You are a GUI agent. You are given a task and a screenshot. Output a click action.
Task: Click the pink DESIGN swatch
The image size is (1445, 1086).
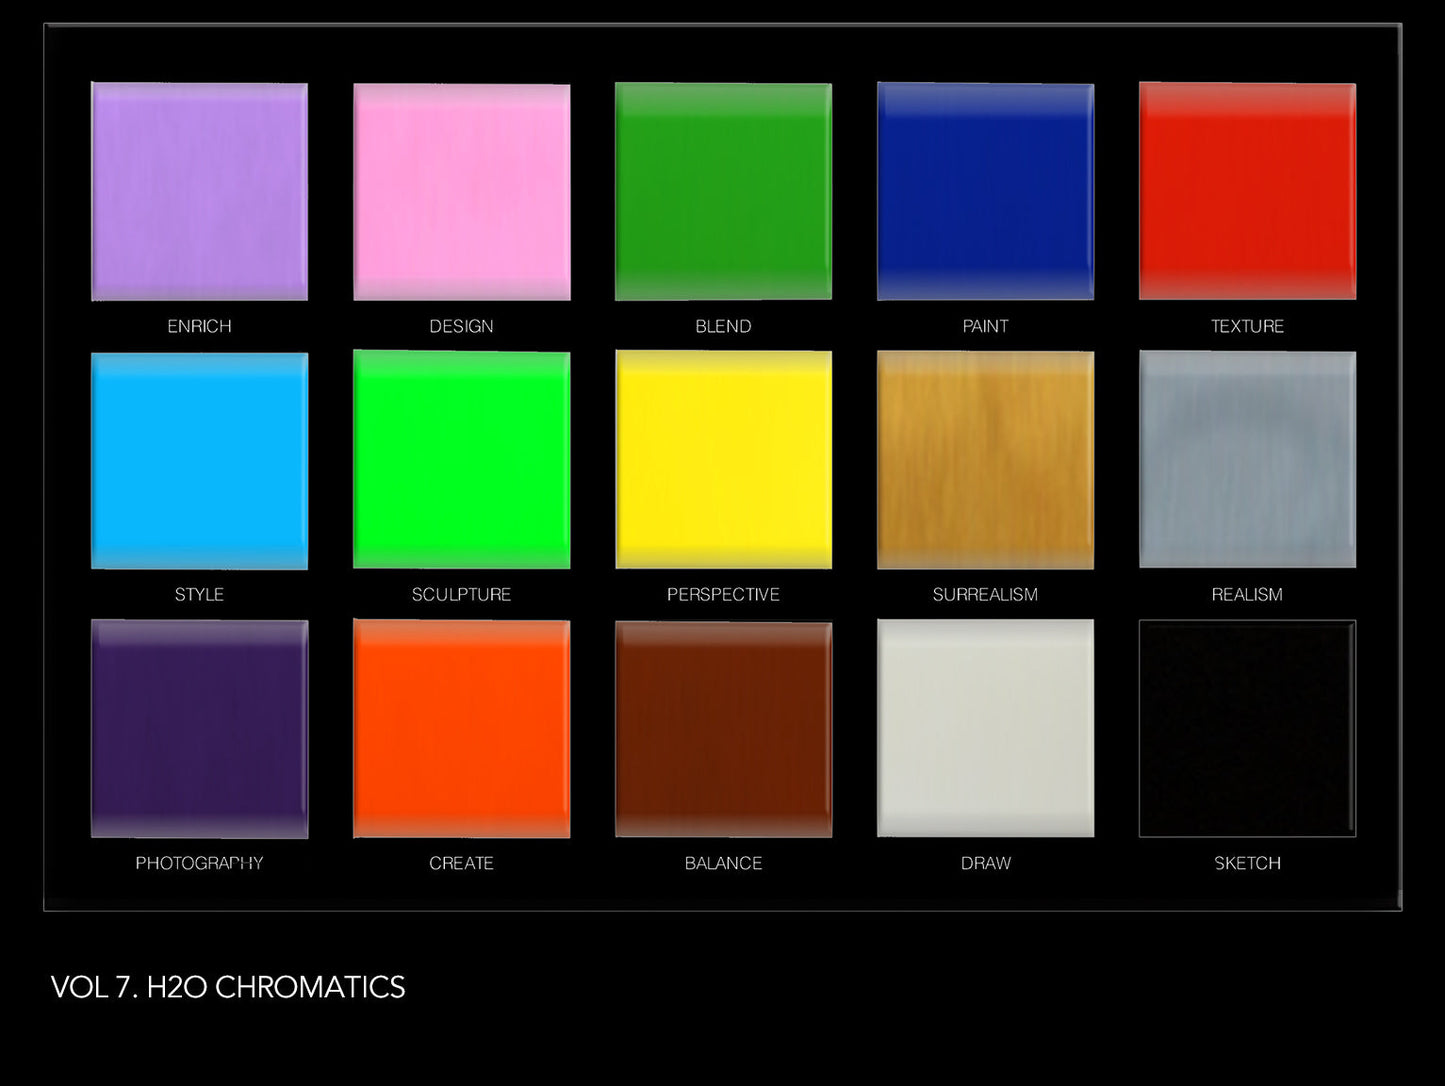(461, 191)
